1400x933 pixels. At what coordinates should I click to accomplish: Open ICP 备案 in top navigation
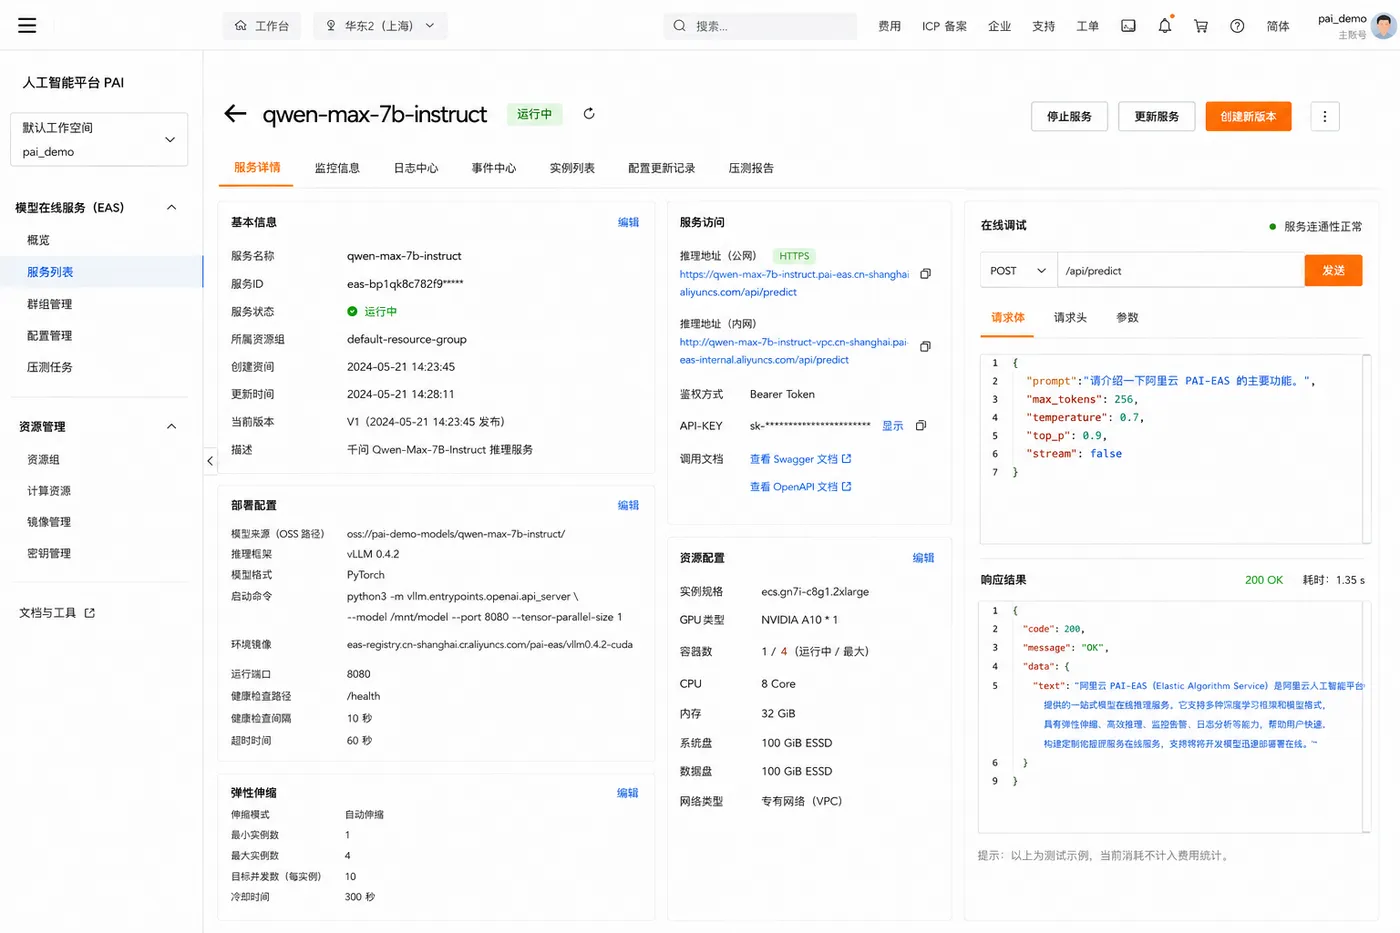click(944, 26)
